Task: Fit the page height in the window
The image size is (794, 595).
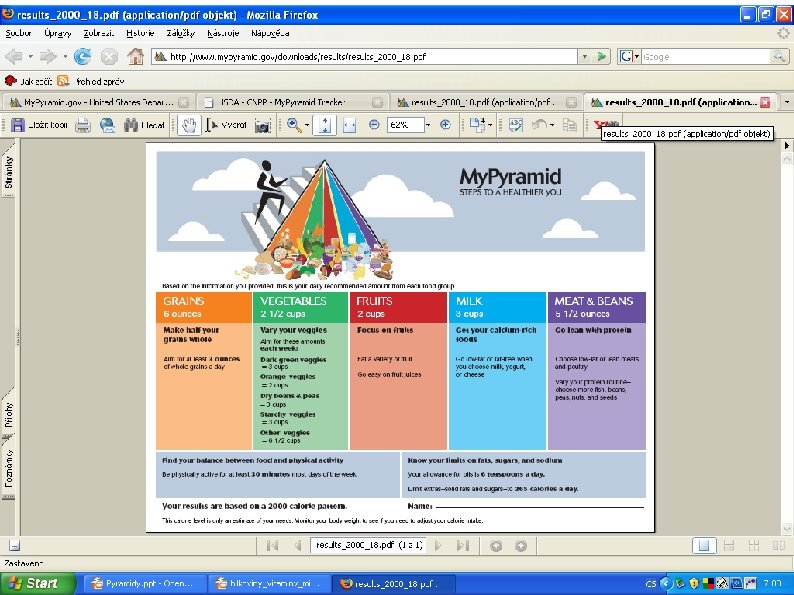Action: (325, 125)
